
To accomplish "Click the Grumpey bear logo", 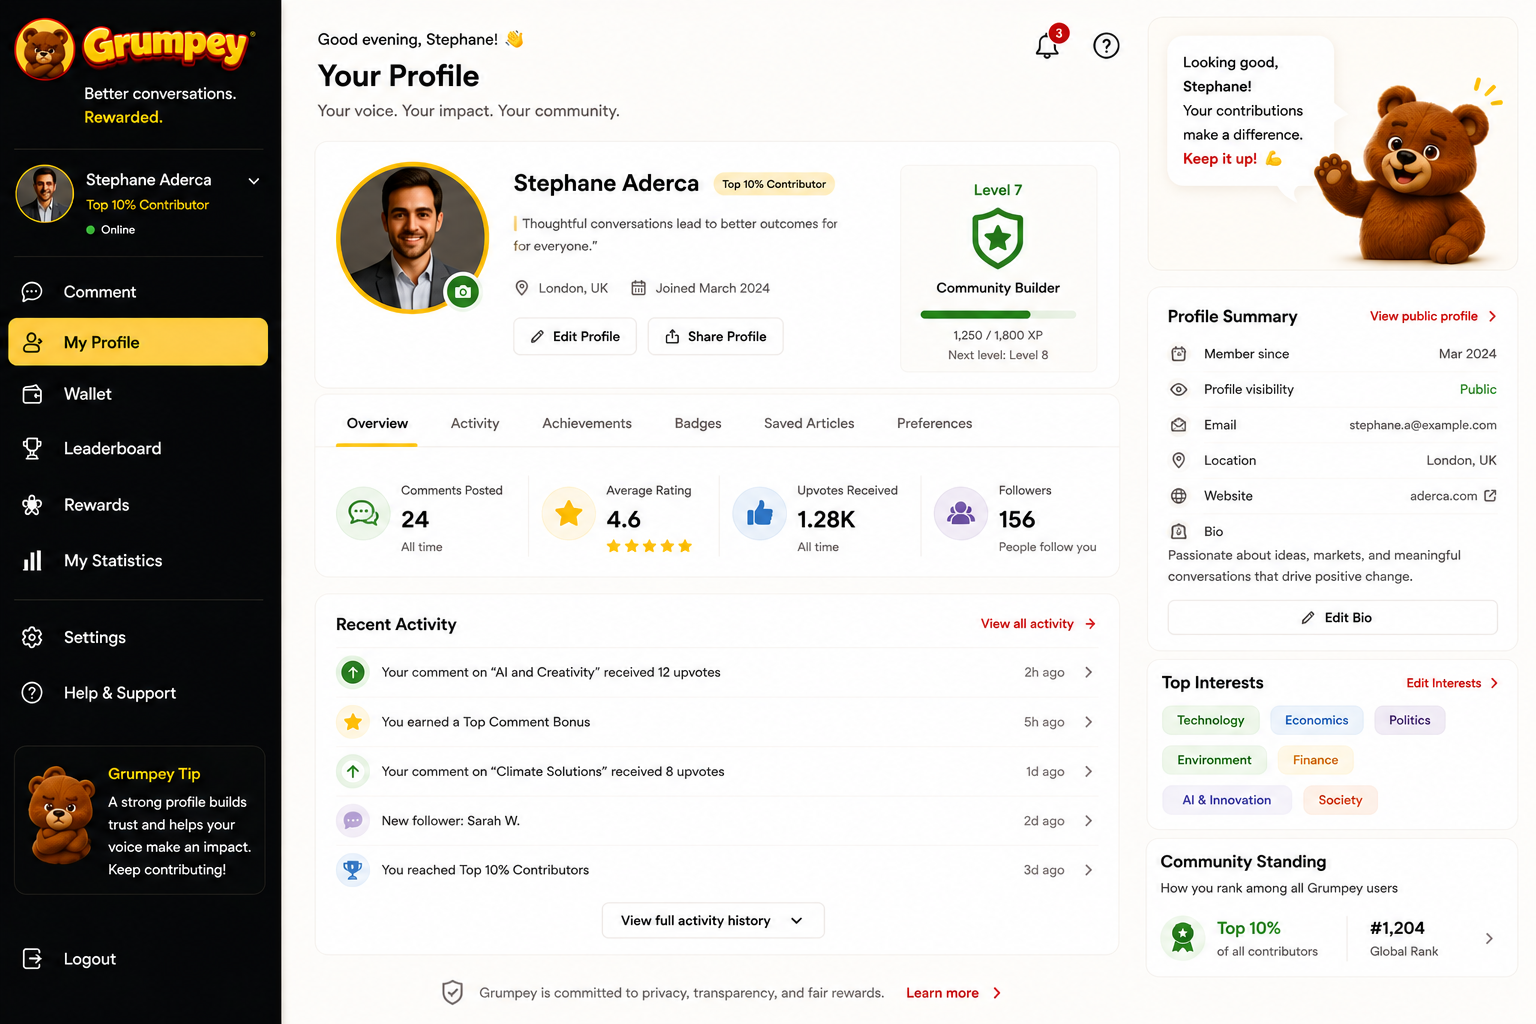I will click(45, 48).
